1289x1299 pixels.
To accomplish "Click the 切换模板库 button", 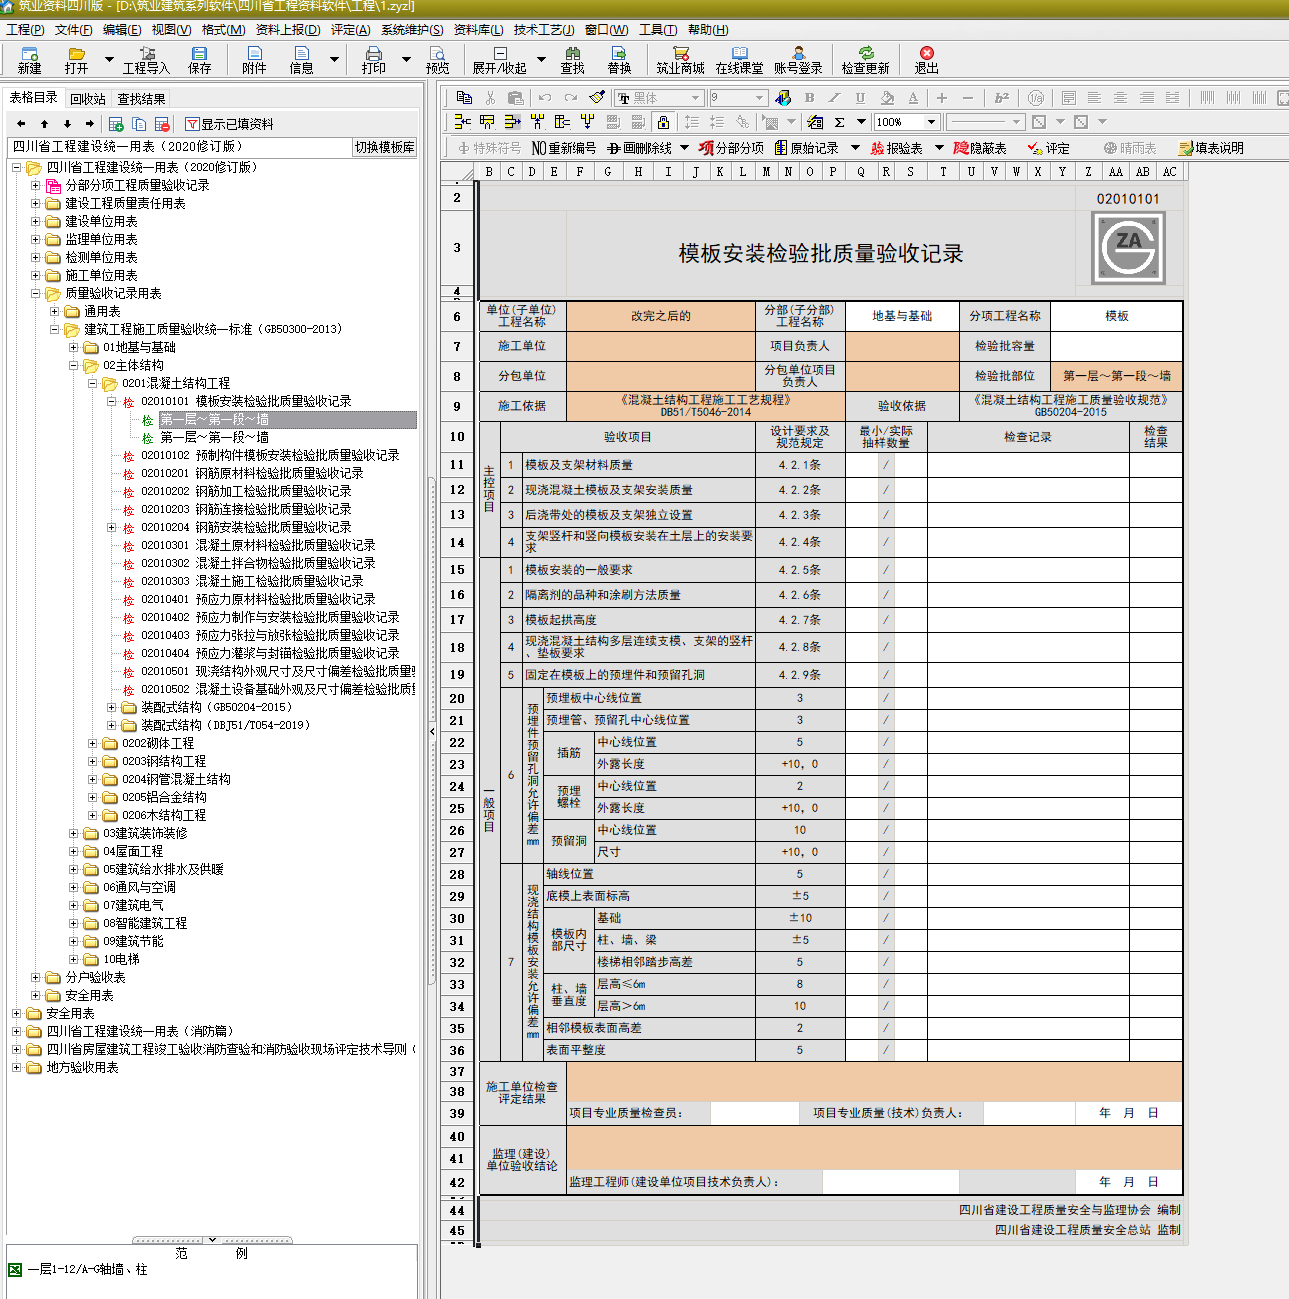I will 385,147.
